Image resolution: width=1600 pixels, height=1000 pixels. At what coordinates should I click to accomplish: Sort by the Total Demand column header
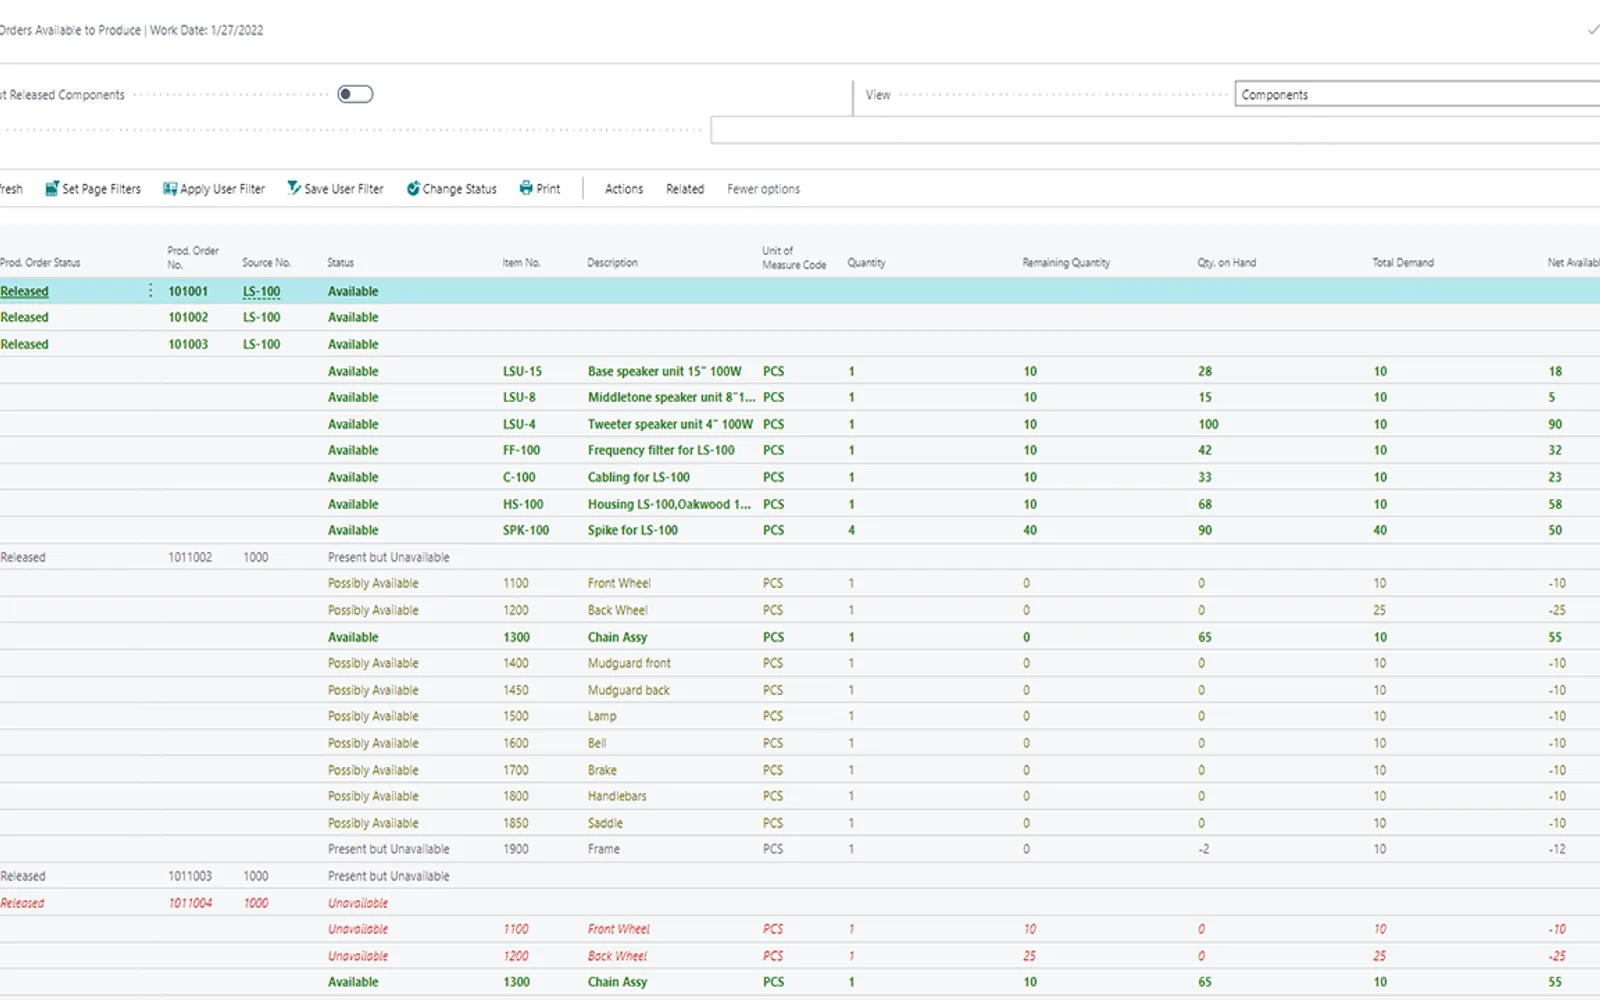click(x=1403, y=263)
